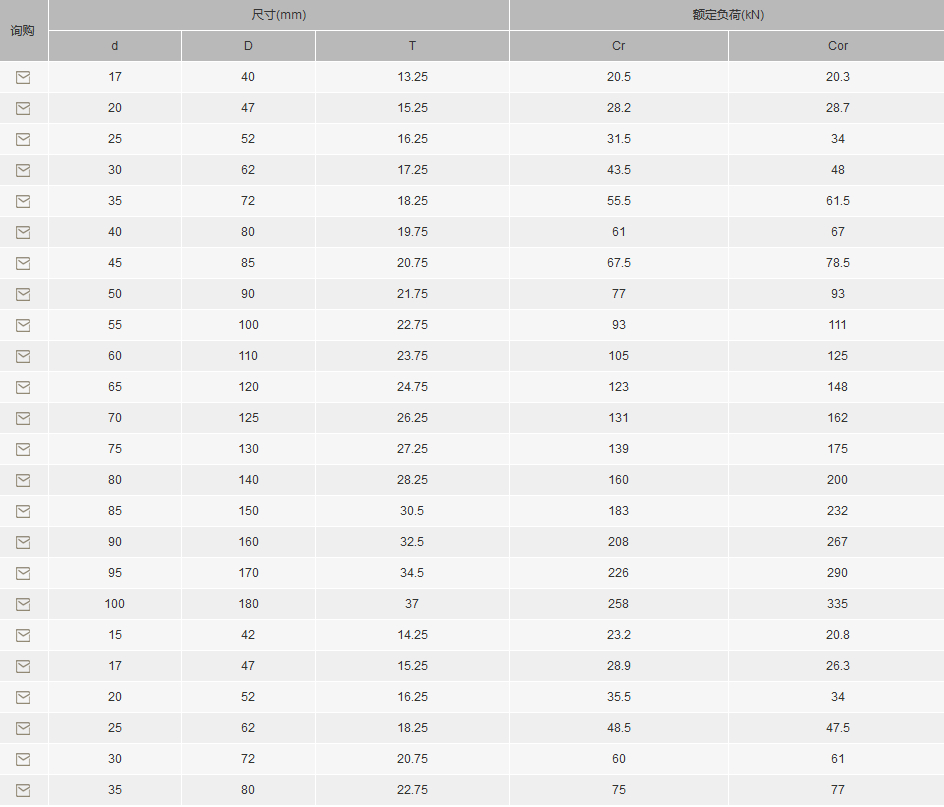Click the Cr column header
This screenshot has height=807, width=944.
pyautogui.click(x=619, y=46)
